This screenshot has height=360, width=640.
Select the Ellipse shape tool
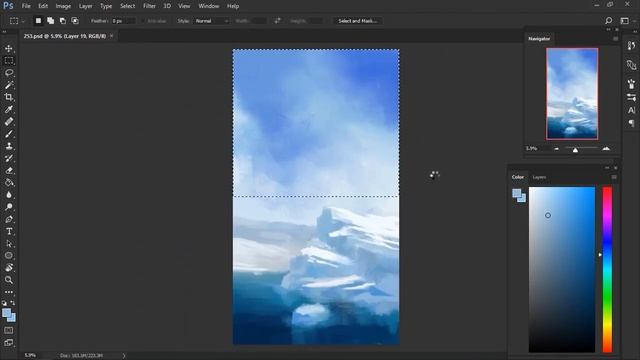point(9,256)
